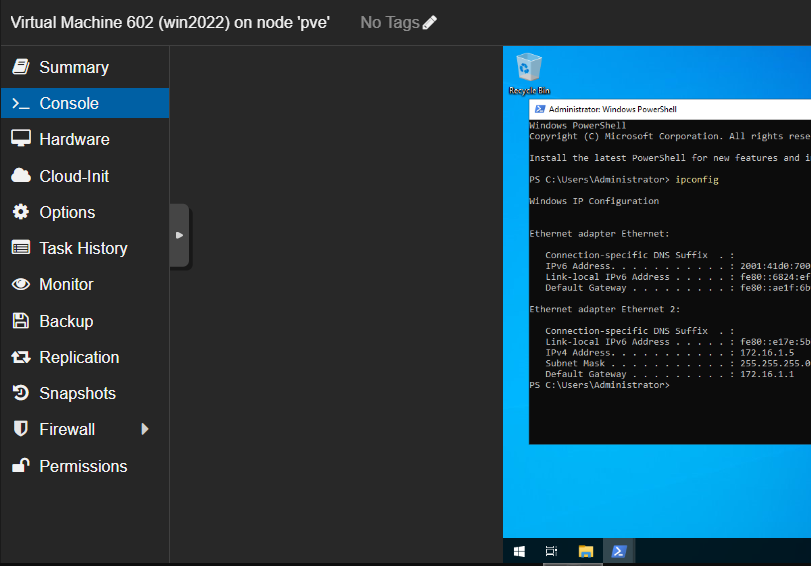Open the Summary section icon
This screenshot has width=811, height=566.
coord(21,67)
